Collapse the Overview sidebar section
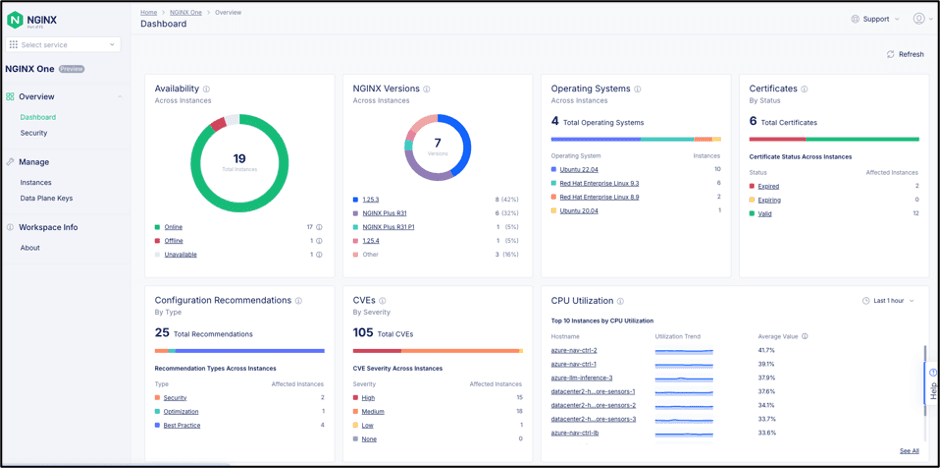The image size is (940, 468). pyautogui.click(x=120, y=97)
